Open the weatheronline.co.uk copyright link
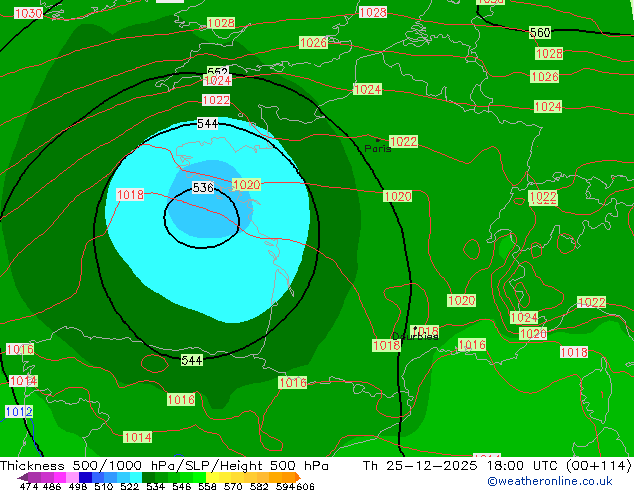 coord(550,481)
